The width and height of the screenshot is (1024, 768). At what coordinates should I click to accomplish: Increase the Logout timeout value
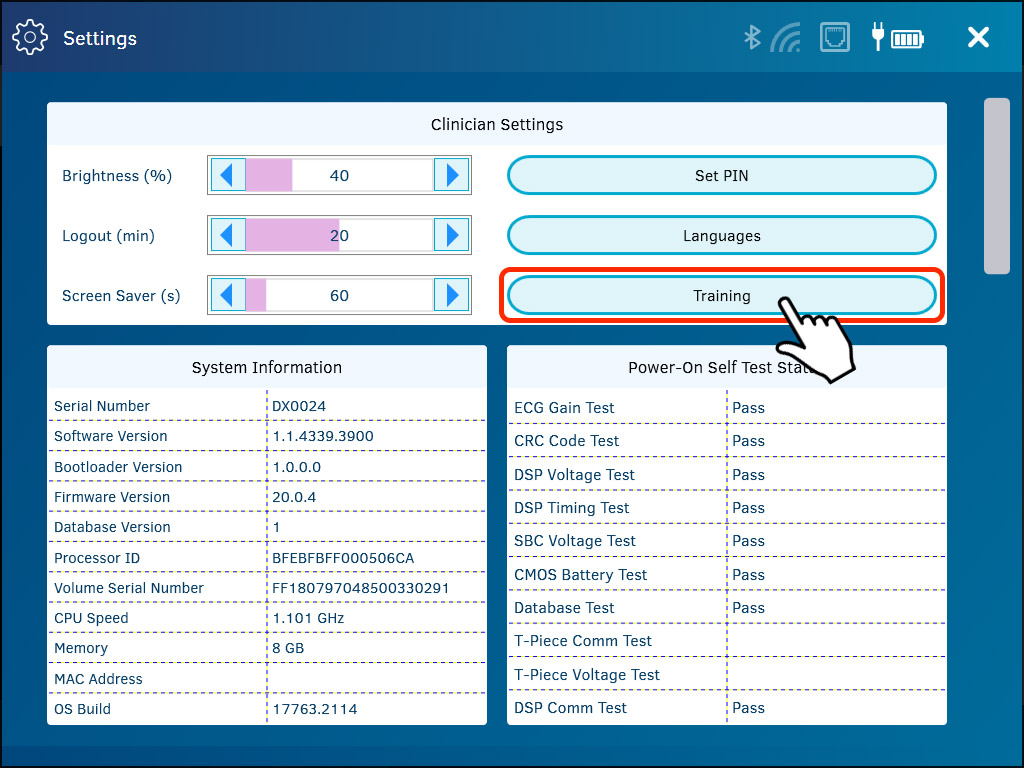(x=452, y=234)
